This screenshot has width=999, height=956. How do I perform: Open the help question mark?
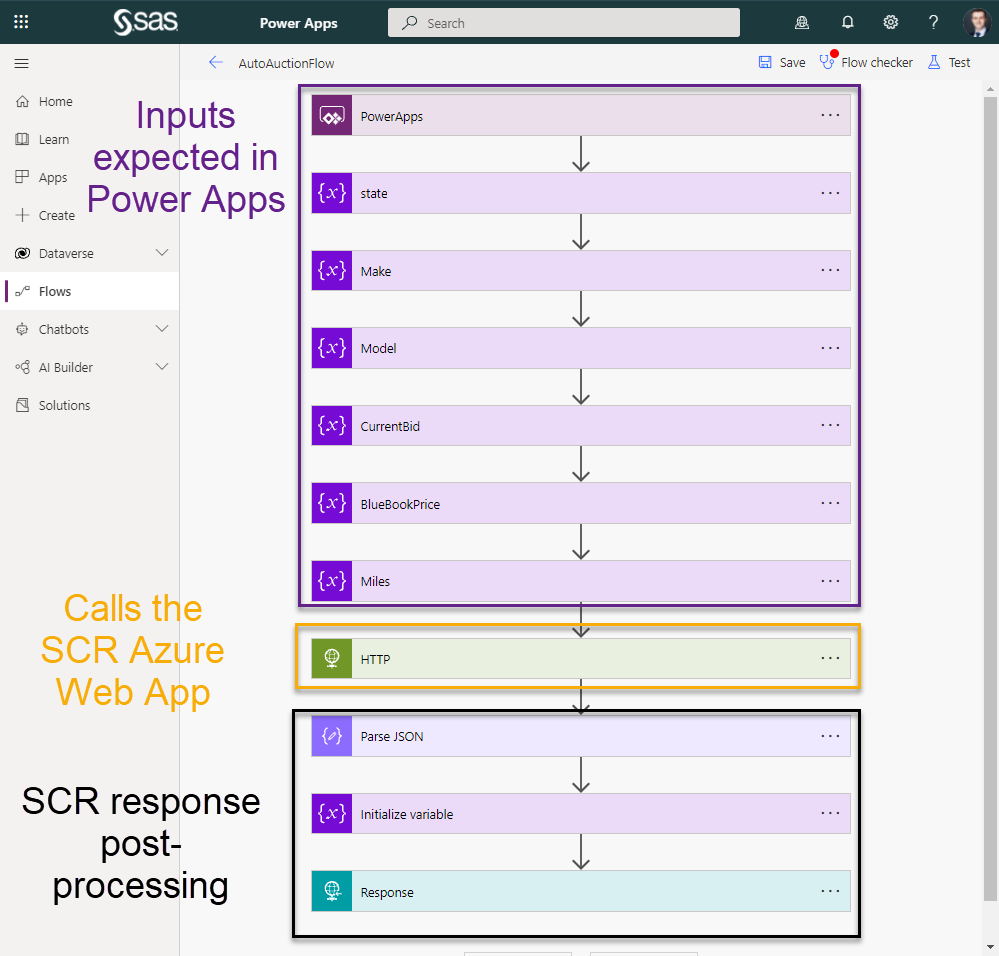tap(933, 23)
